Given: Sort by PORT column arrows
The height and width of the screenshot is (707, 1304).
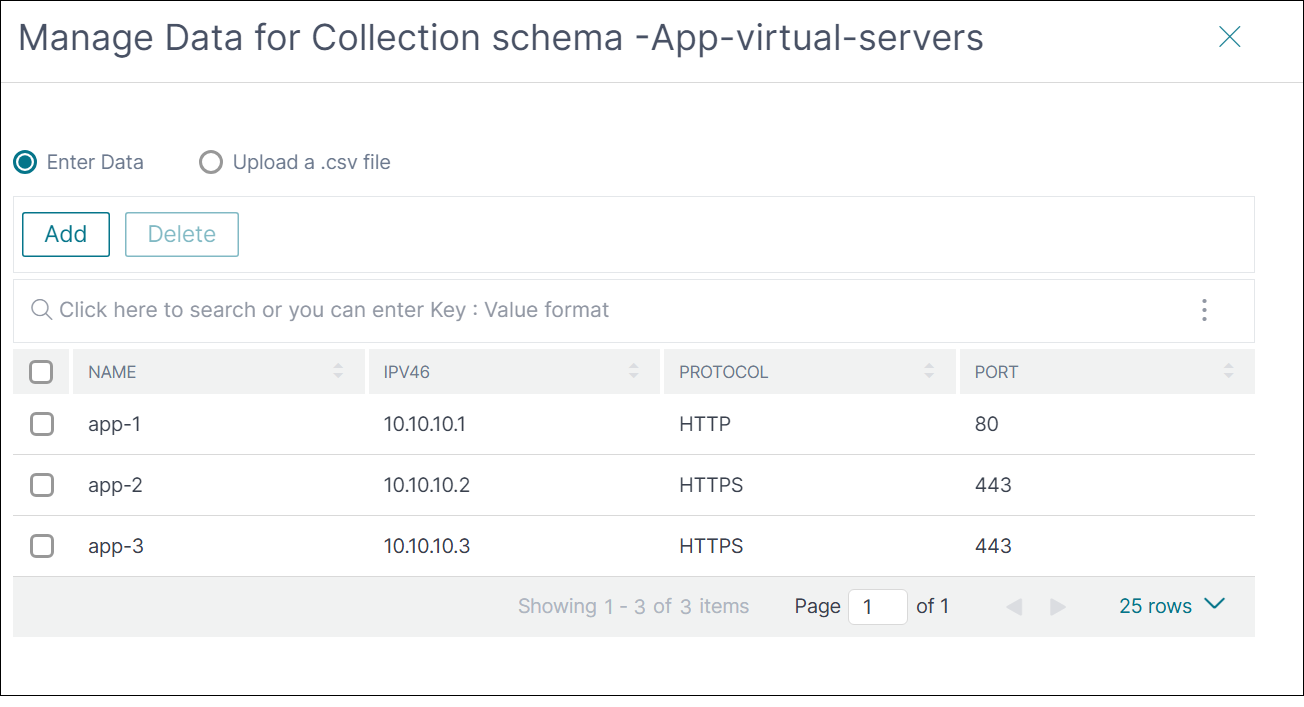Looking at the screenshot, I should (x=1228, y=372).
